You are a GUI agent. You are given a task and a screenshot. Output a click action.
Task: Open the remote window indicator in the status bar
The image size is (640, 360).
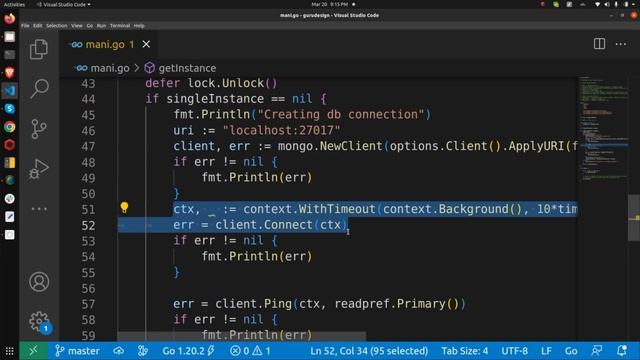click(x=33, y=351)
